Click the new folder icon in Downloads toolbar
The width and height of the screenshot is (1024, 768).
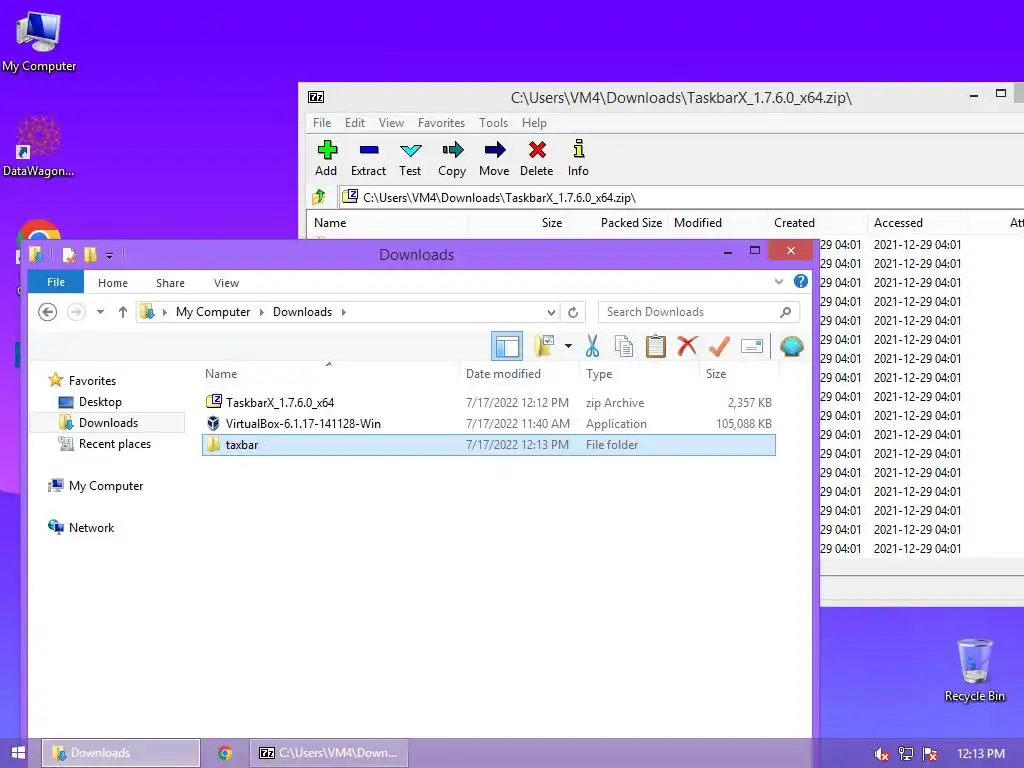point(543,346)
